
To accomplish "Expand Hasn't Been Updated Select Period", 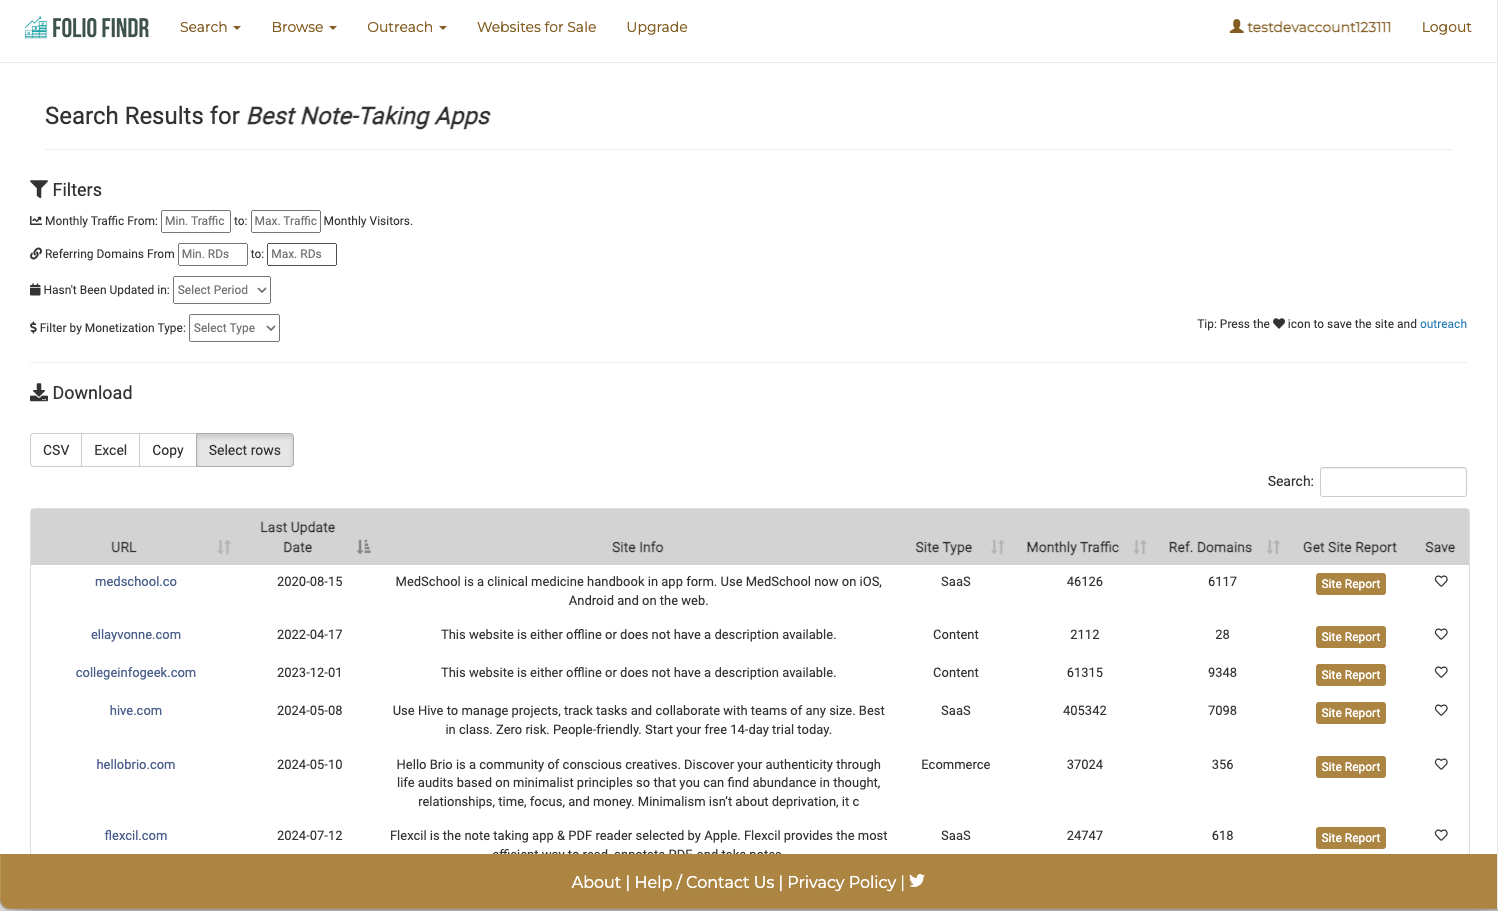I will pyautogui.click(x=222, y=290).
